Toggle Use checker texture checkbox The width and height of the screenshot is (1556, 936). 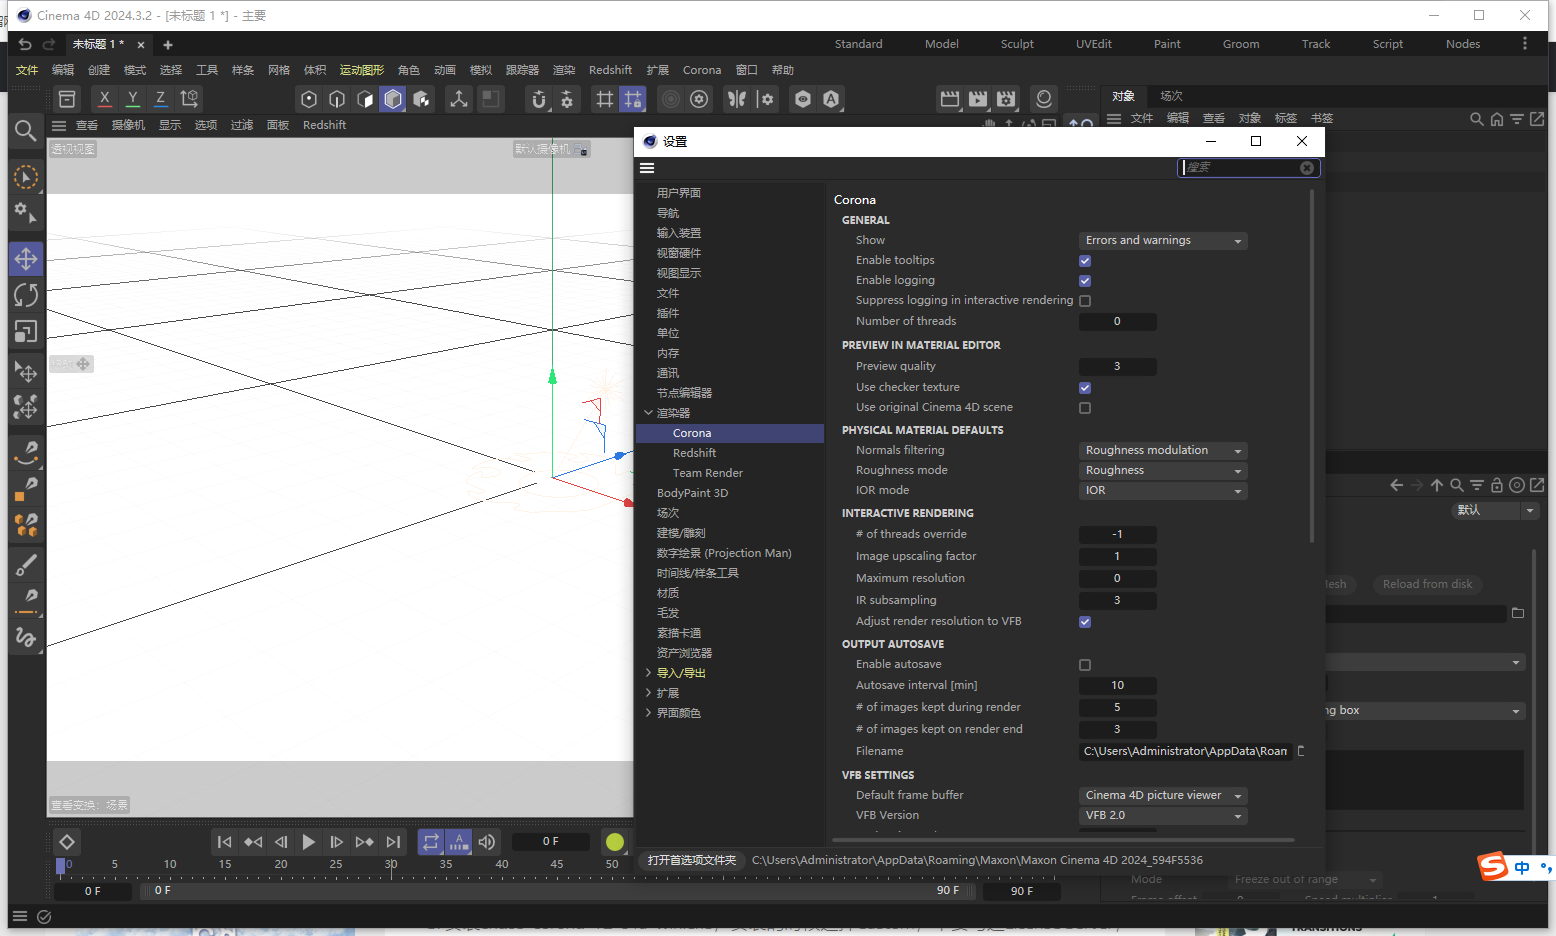click(1085, 388)
